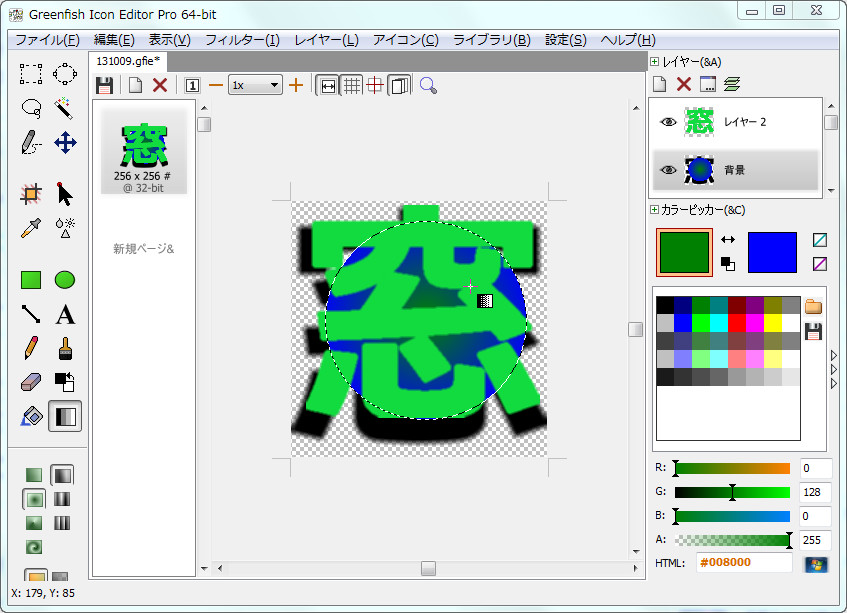Toggle visibility of 背景 layer
Viewport: 847px width, 613px height.
pyautogui.click(x=668, y=170)
